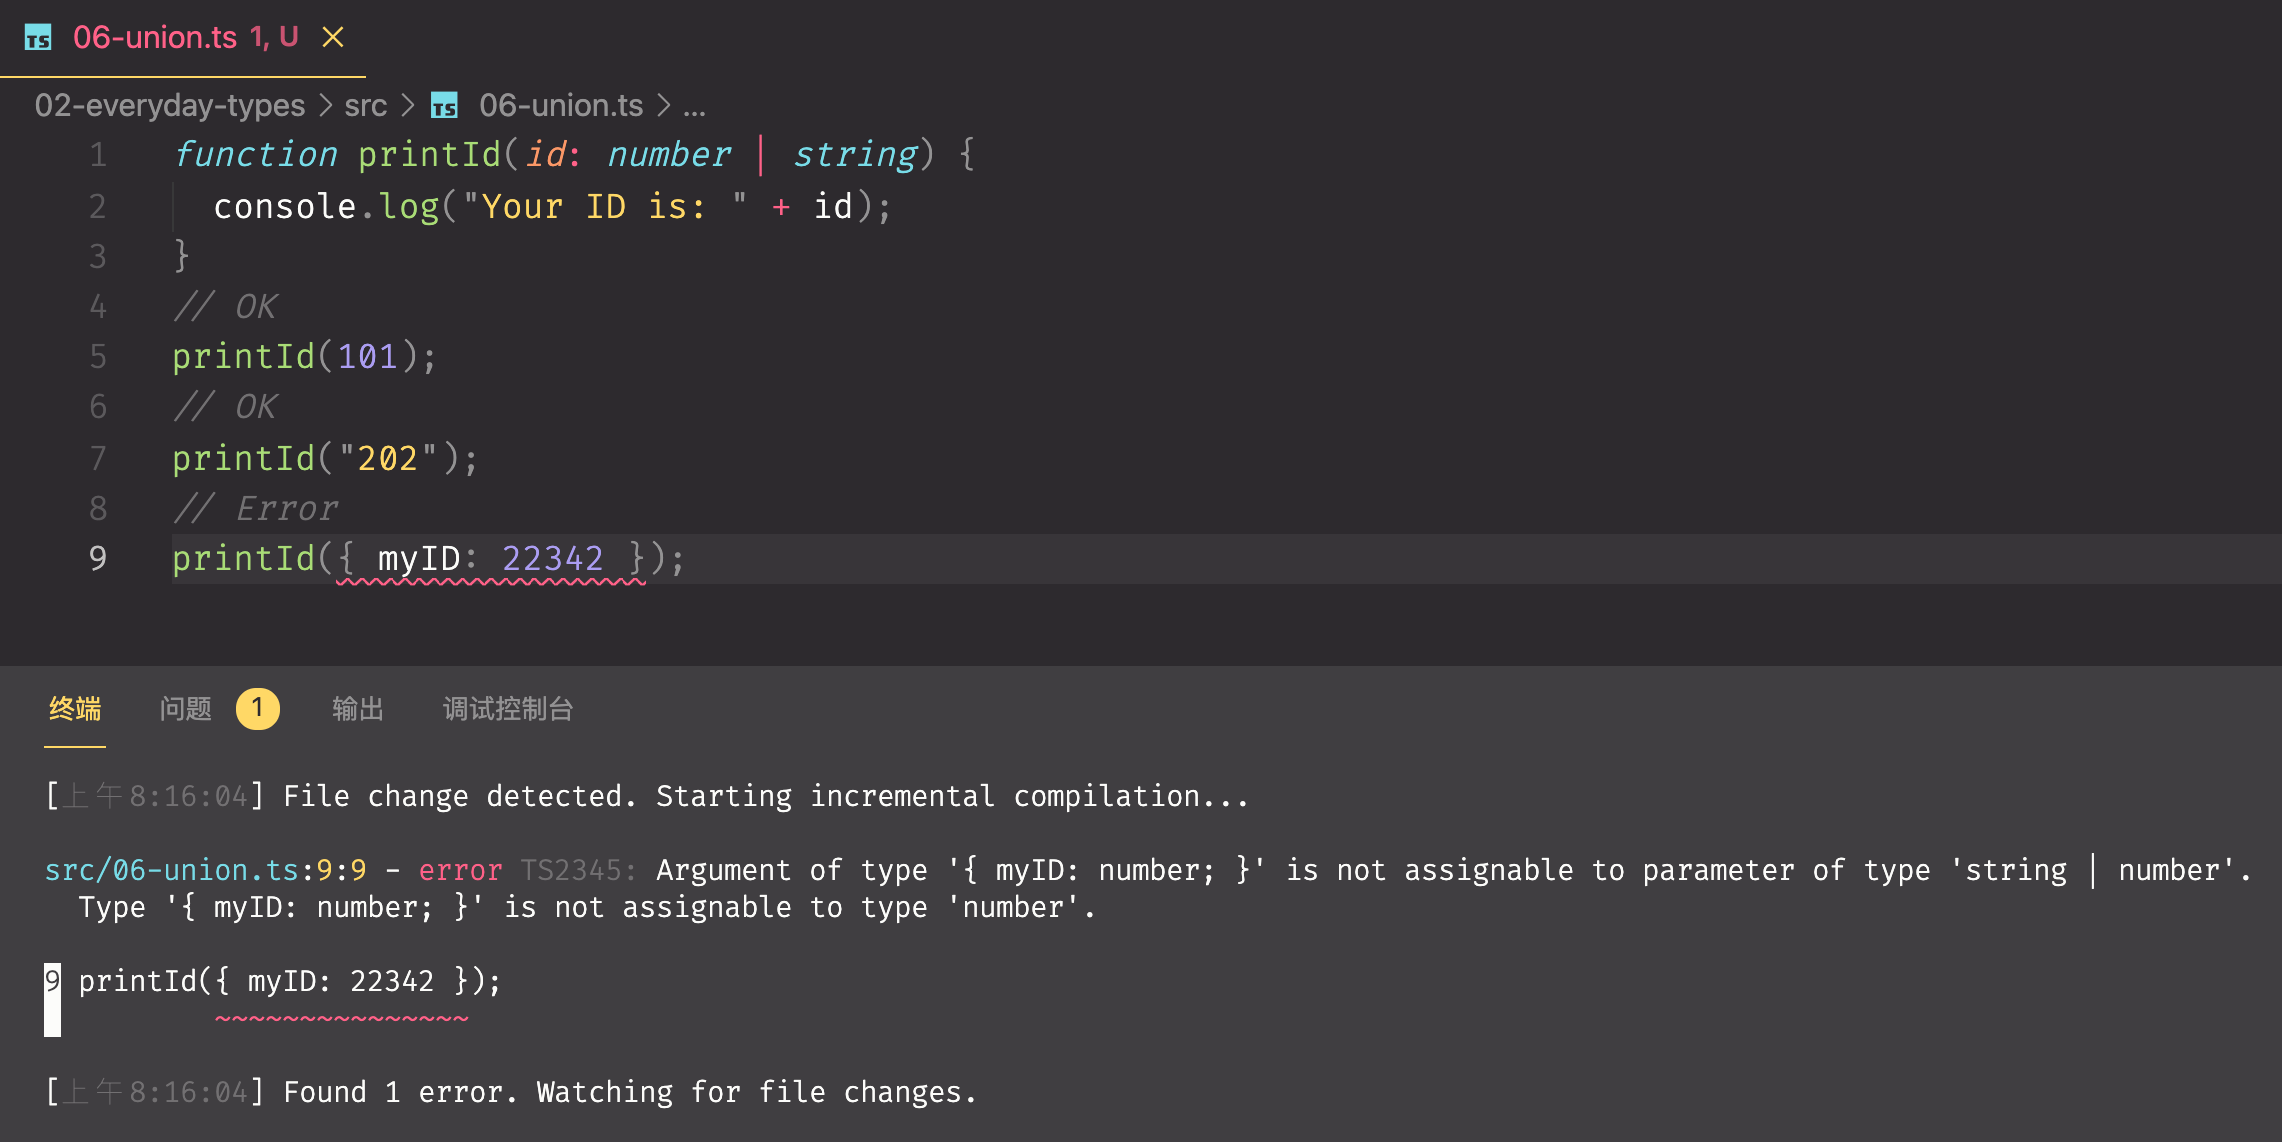The image size is (2282, 1142).
Task: Click the 'number' type annotation on line 1
Action: click(x=669, y=155)
